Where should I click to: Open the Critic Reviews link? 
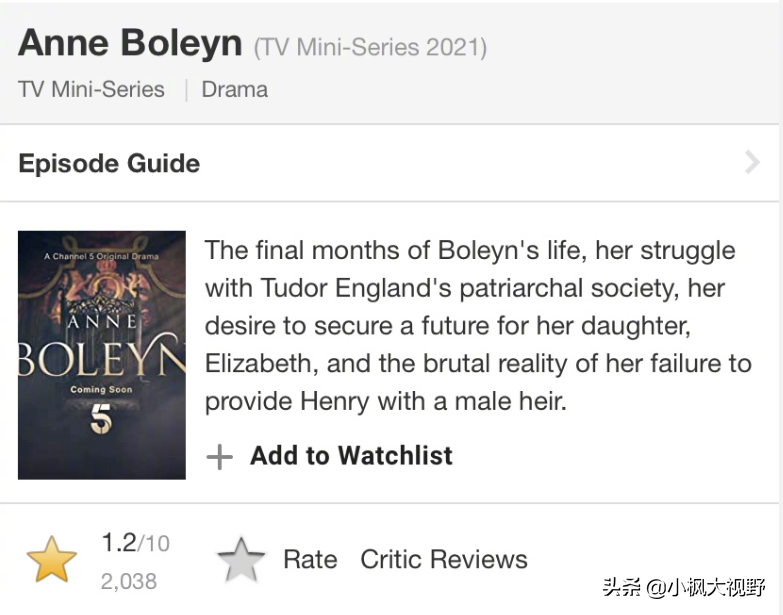click(444, 559)
